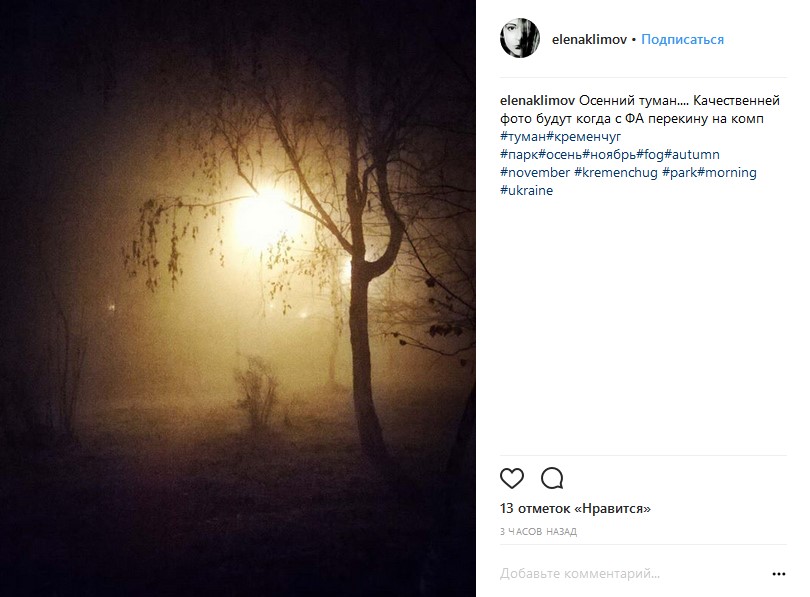Open the #ukraine hashtag
This screenshot has height=597, width=810.
click(526, 191)
